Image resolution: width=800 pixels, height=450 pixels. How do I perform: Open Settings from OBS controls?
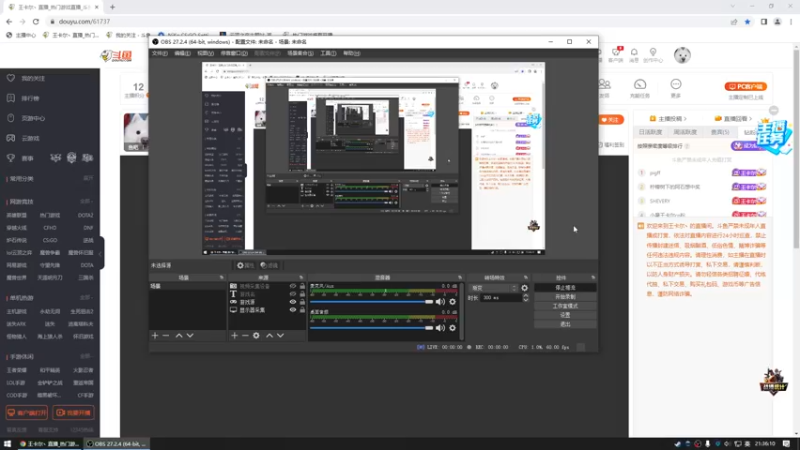coord(565,315)
